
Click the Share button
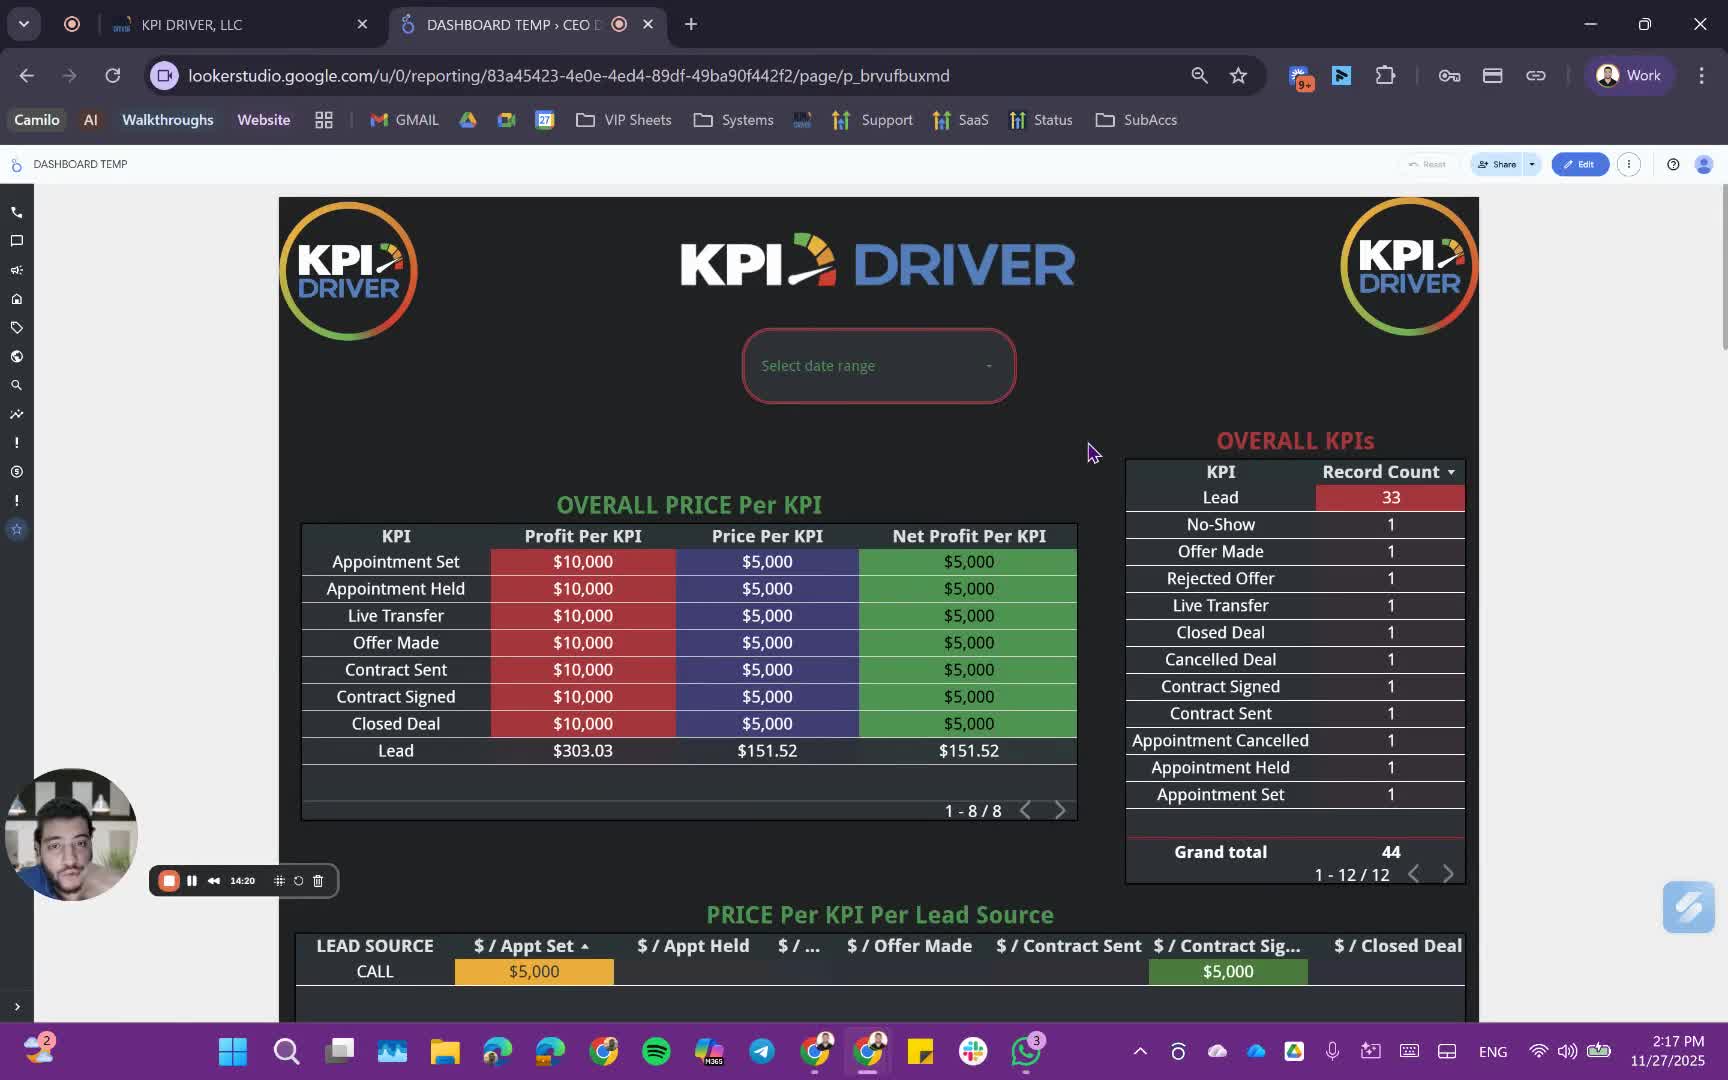(1497, 164)
